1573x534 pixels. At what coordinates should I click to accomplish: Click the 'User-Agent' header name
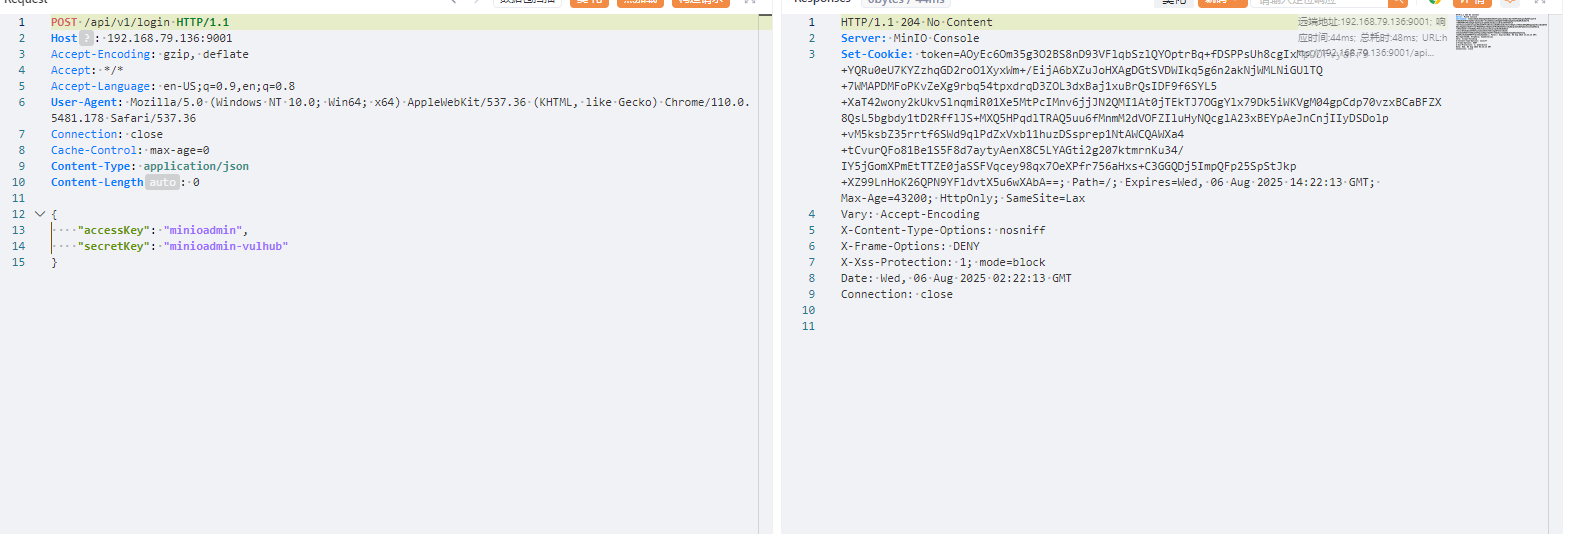84,102
